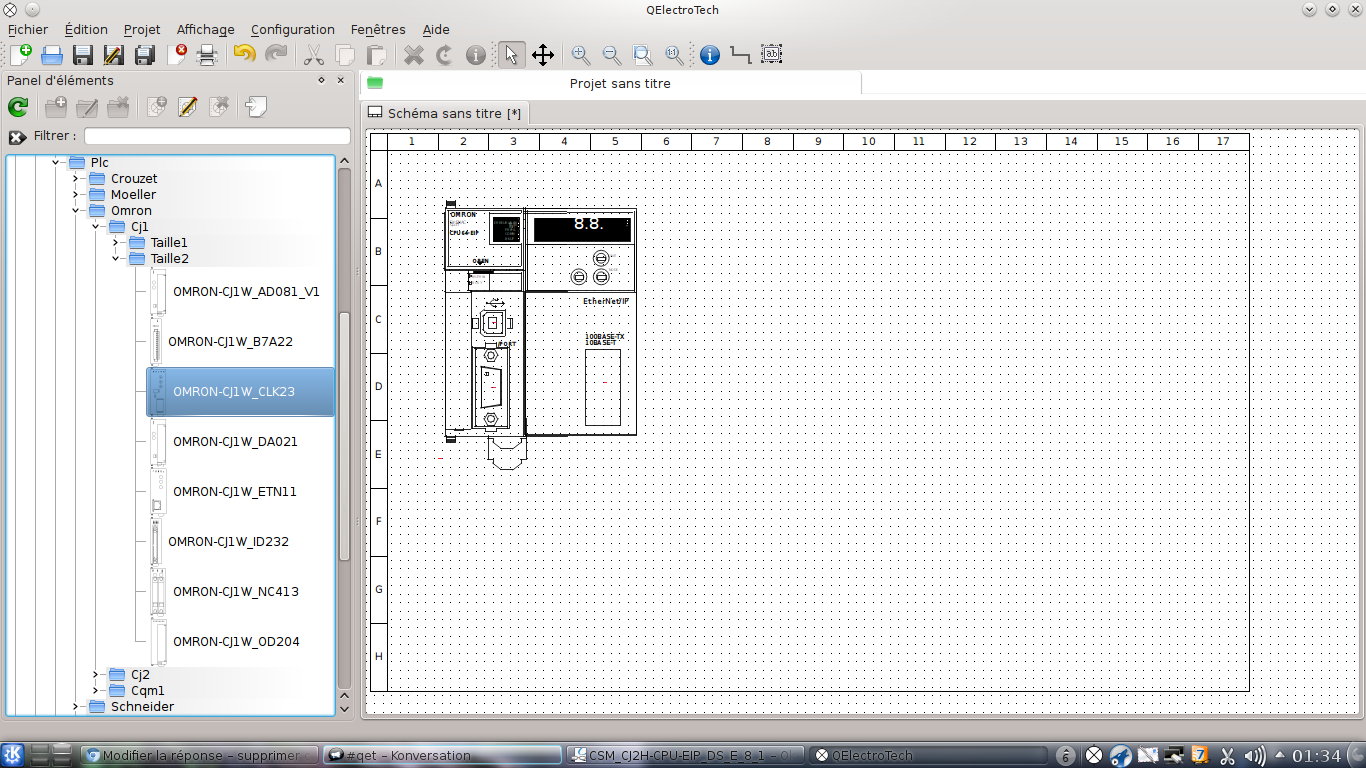Viewport: 1366px width, 768px height.
Task: Expand the Schneider folder
Action: 76,706
